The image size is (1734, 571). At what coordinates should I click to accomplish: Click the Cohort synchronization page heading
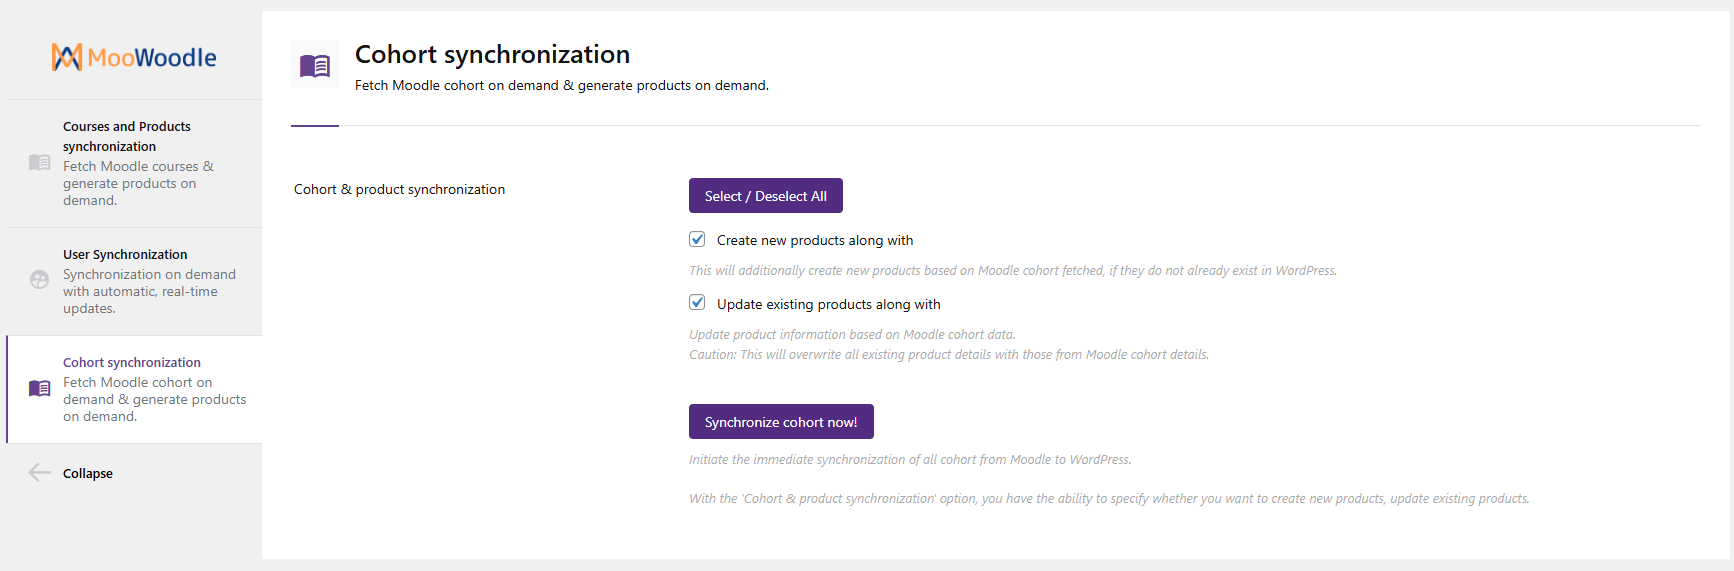tap(493, 54)
